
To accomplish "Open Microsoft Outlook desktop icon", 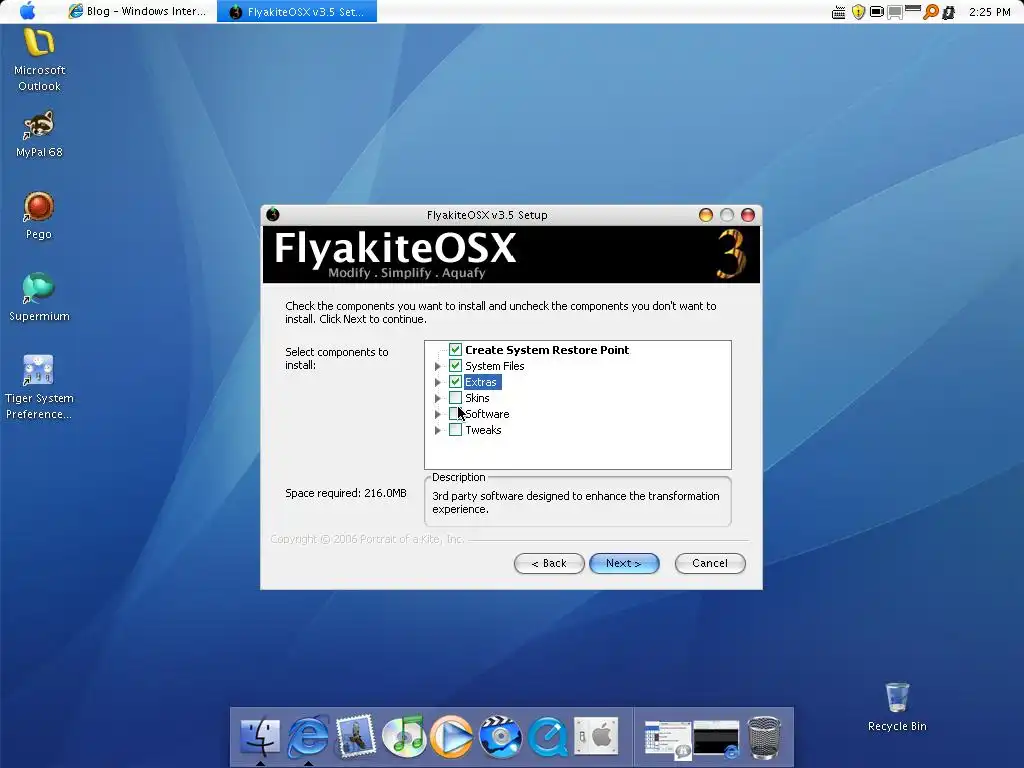I will click(x=39, y=60).
